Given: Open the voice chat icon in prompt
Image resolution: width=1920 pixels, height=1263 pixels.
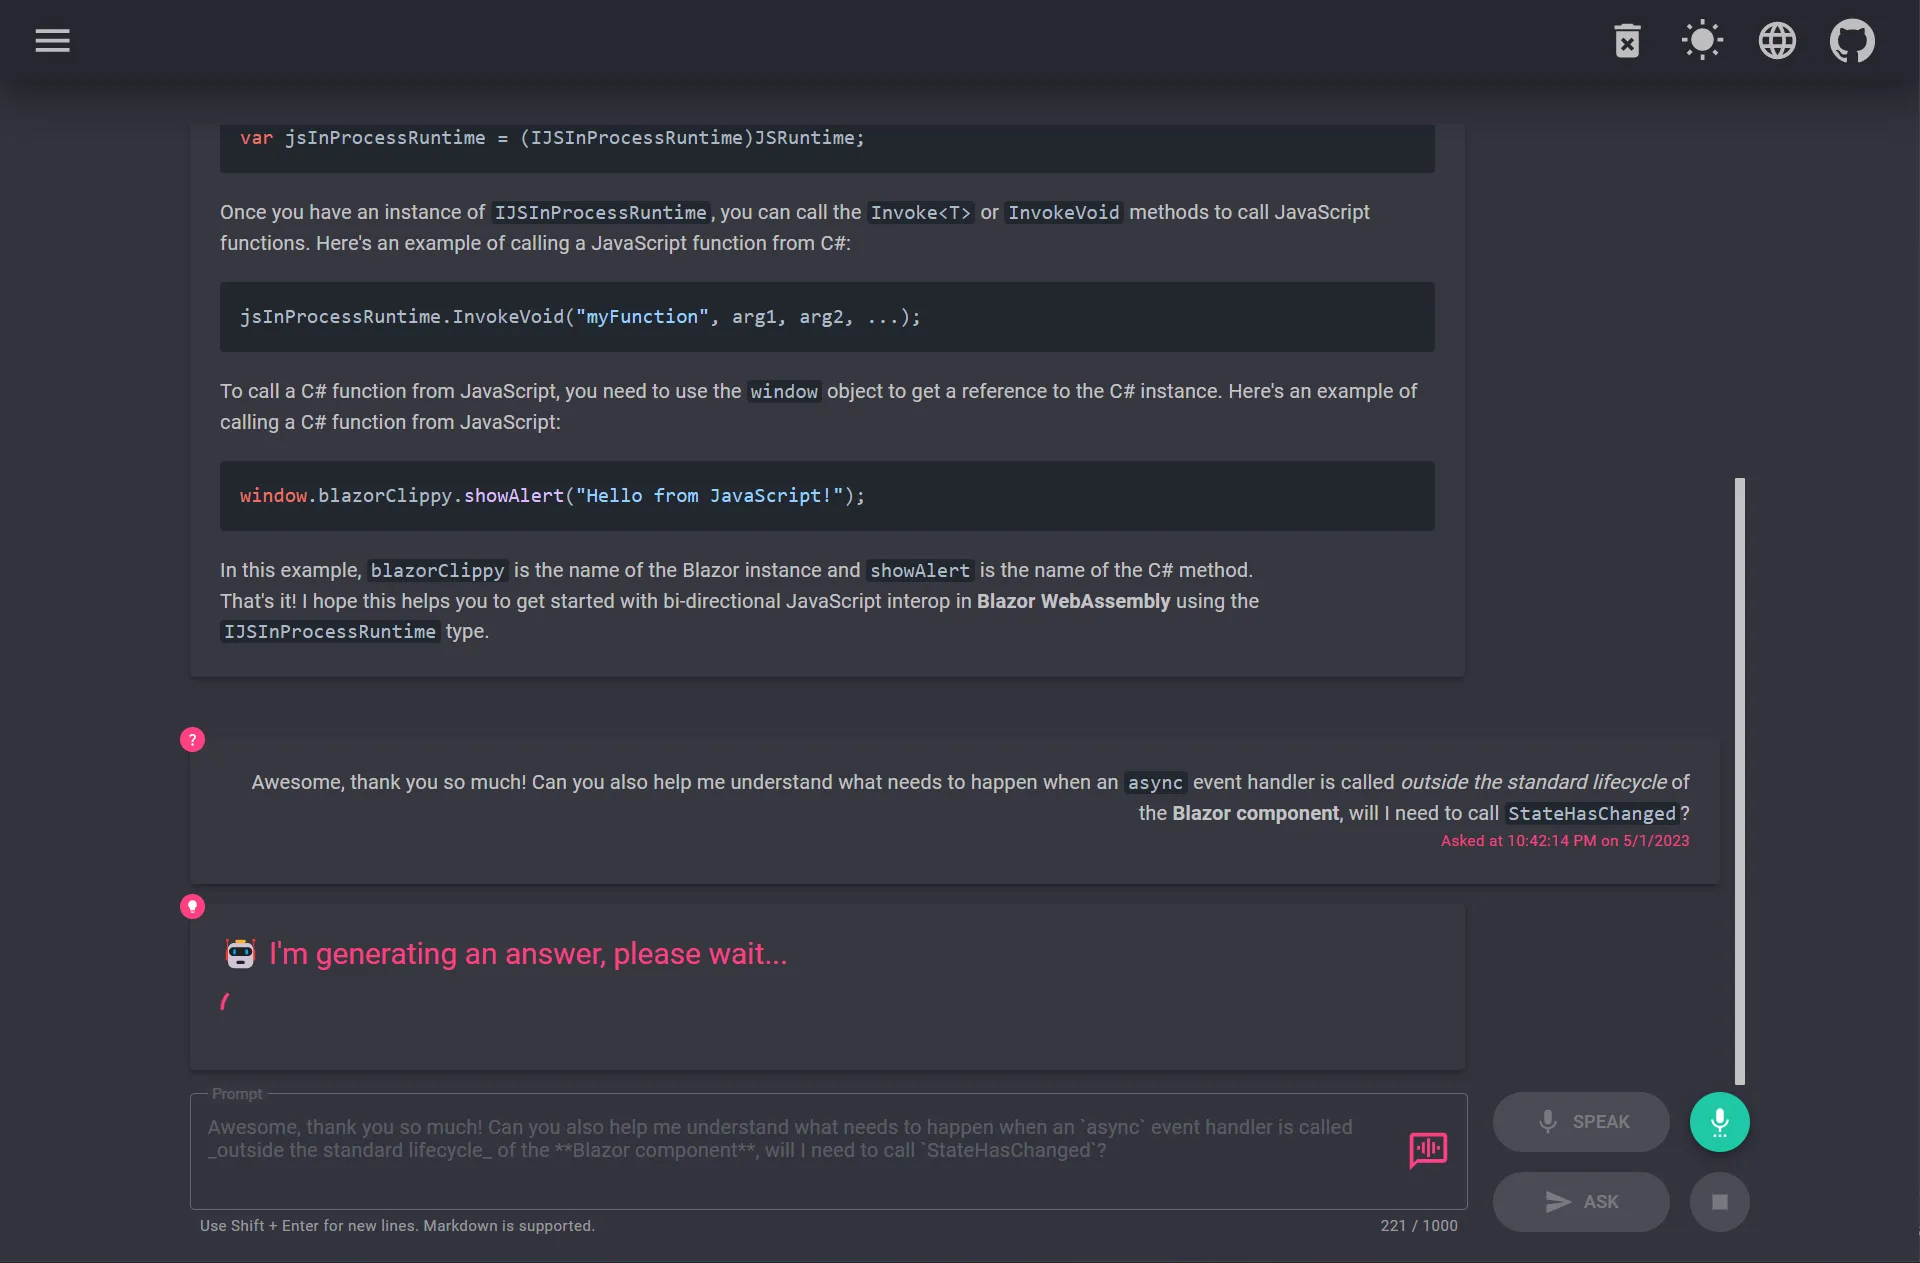Looking at the screenshot, I should coord(1428,1150).
